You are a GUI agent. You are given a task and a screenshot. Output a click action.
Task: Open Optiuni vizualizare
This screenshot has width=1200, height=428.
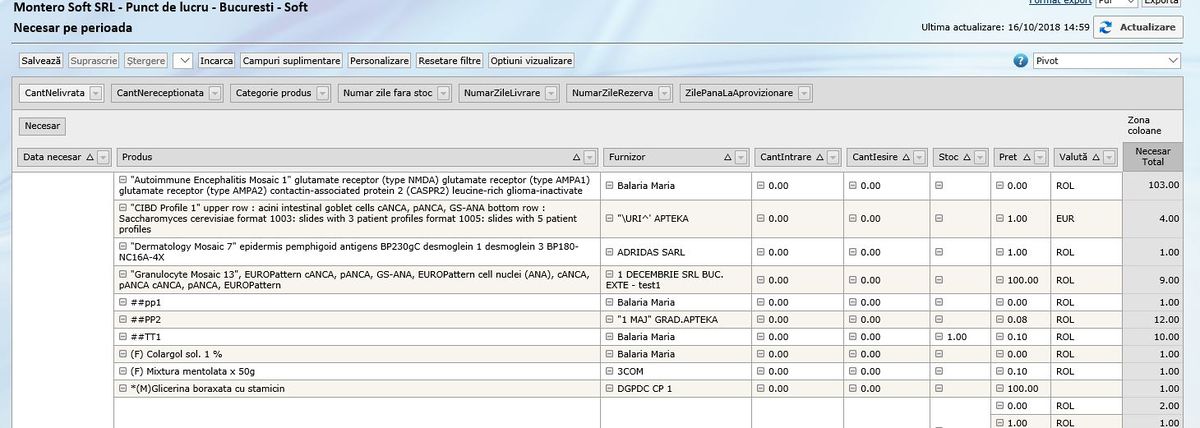coord(531,61)
